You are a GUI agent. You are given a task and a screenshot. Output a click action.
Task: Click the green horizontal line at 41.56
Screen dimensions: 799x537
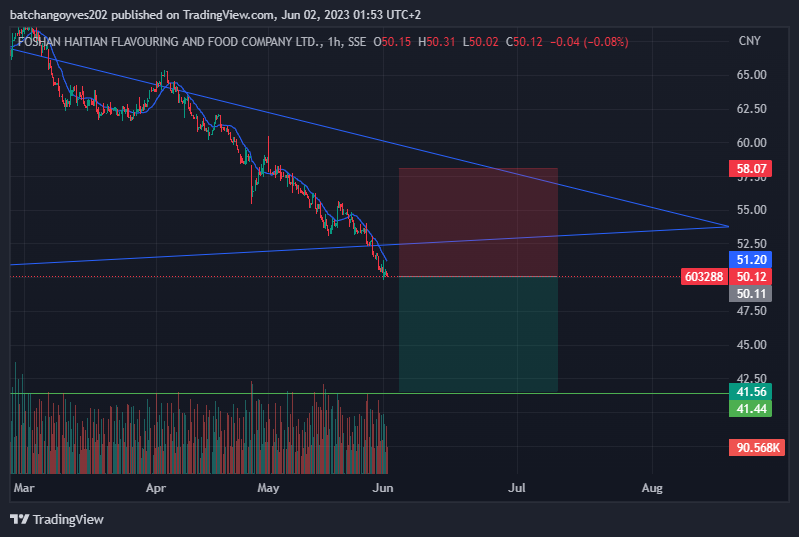coord(369,393)
